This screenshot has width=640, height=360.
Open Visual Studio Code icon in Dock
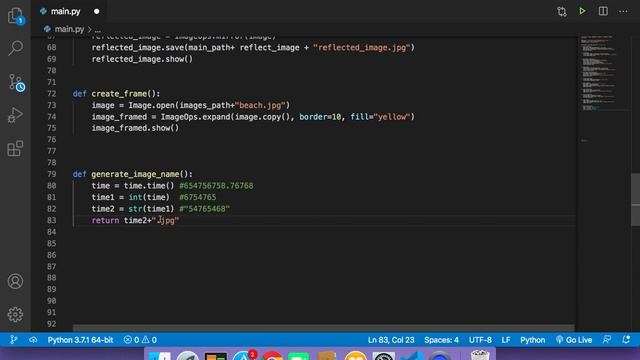[x=412, y=357]
